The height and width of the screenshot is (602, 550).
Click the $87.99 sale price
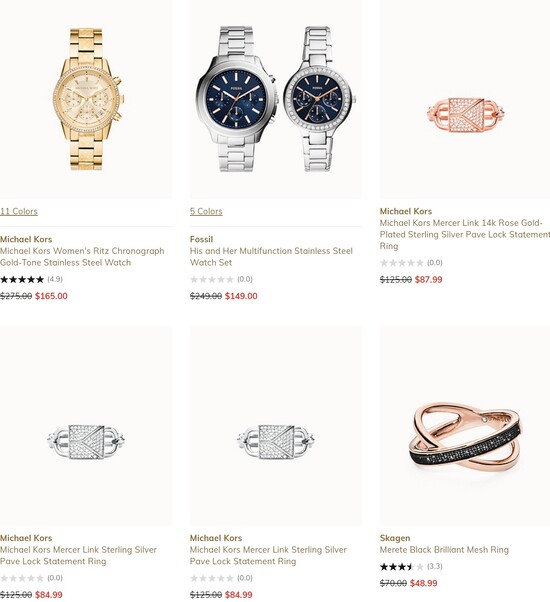pyautogui.click(x=428, y=280)
